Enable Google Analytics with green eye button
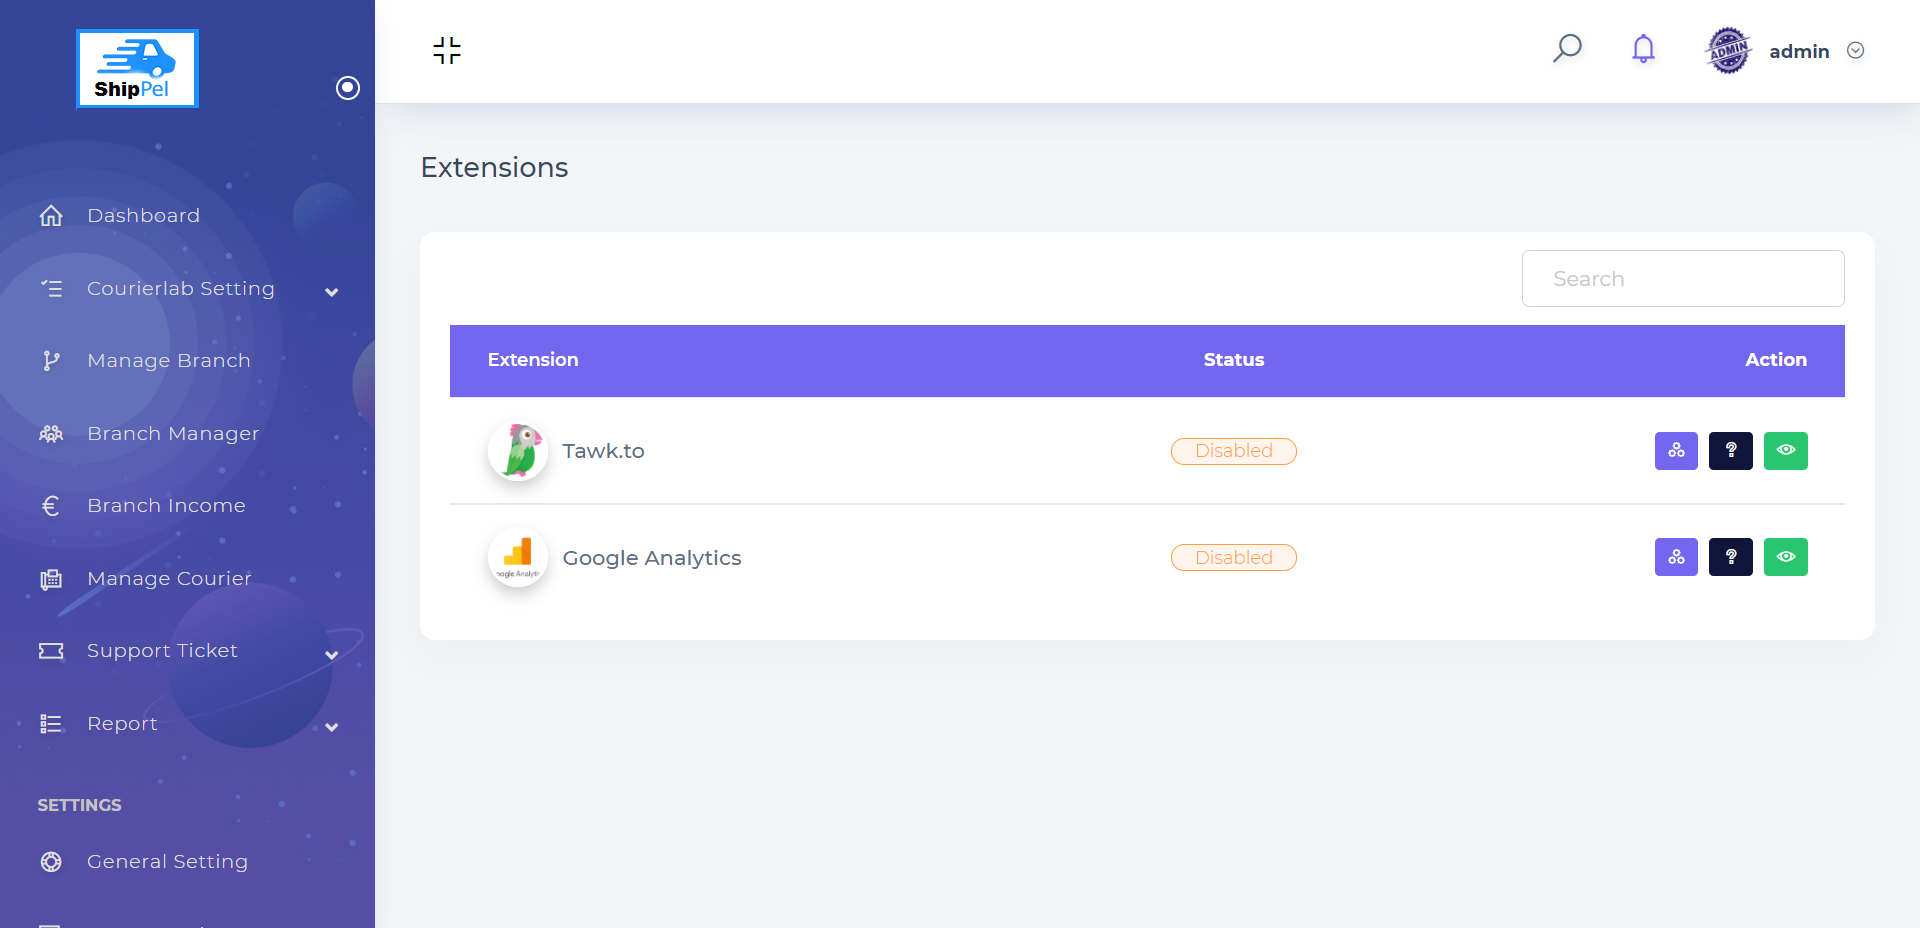1920x928 pixels. (x=1786, y=557)
